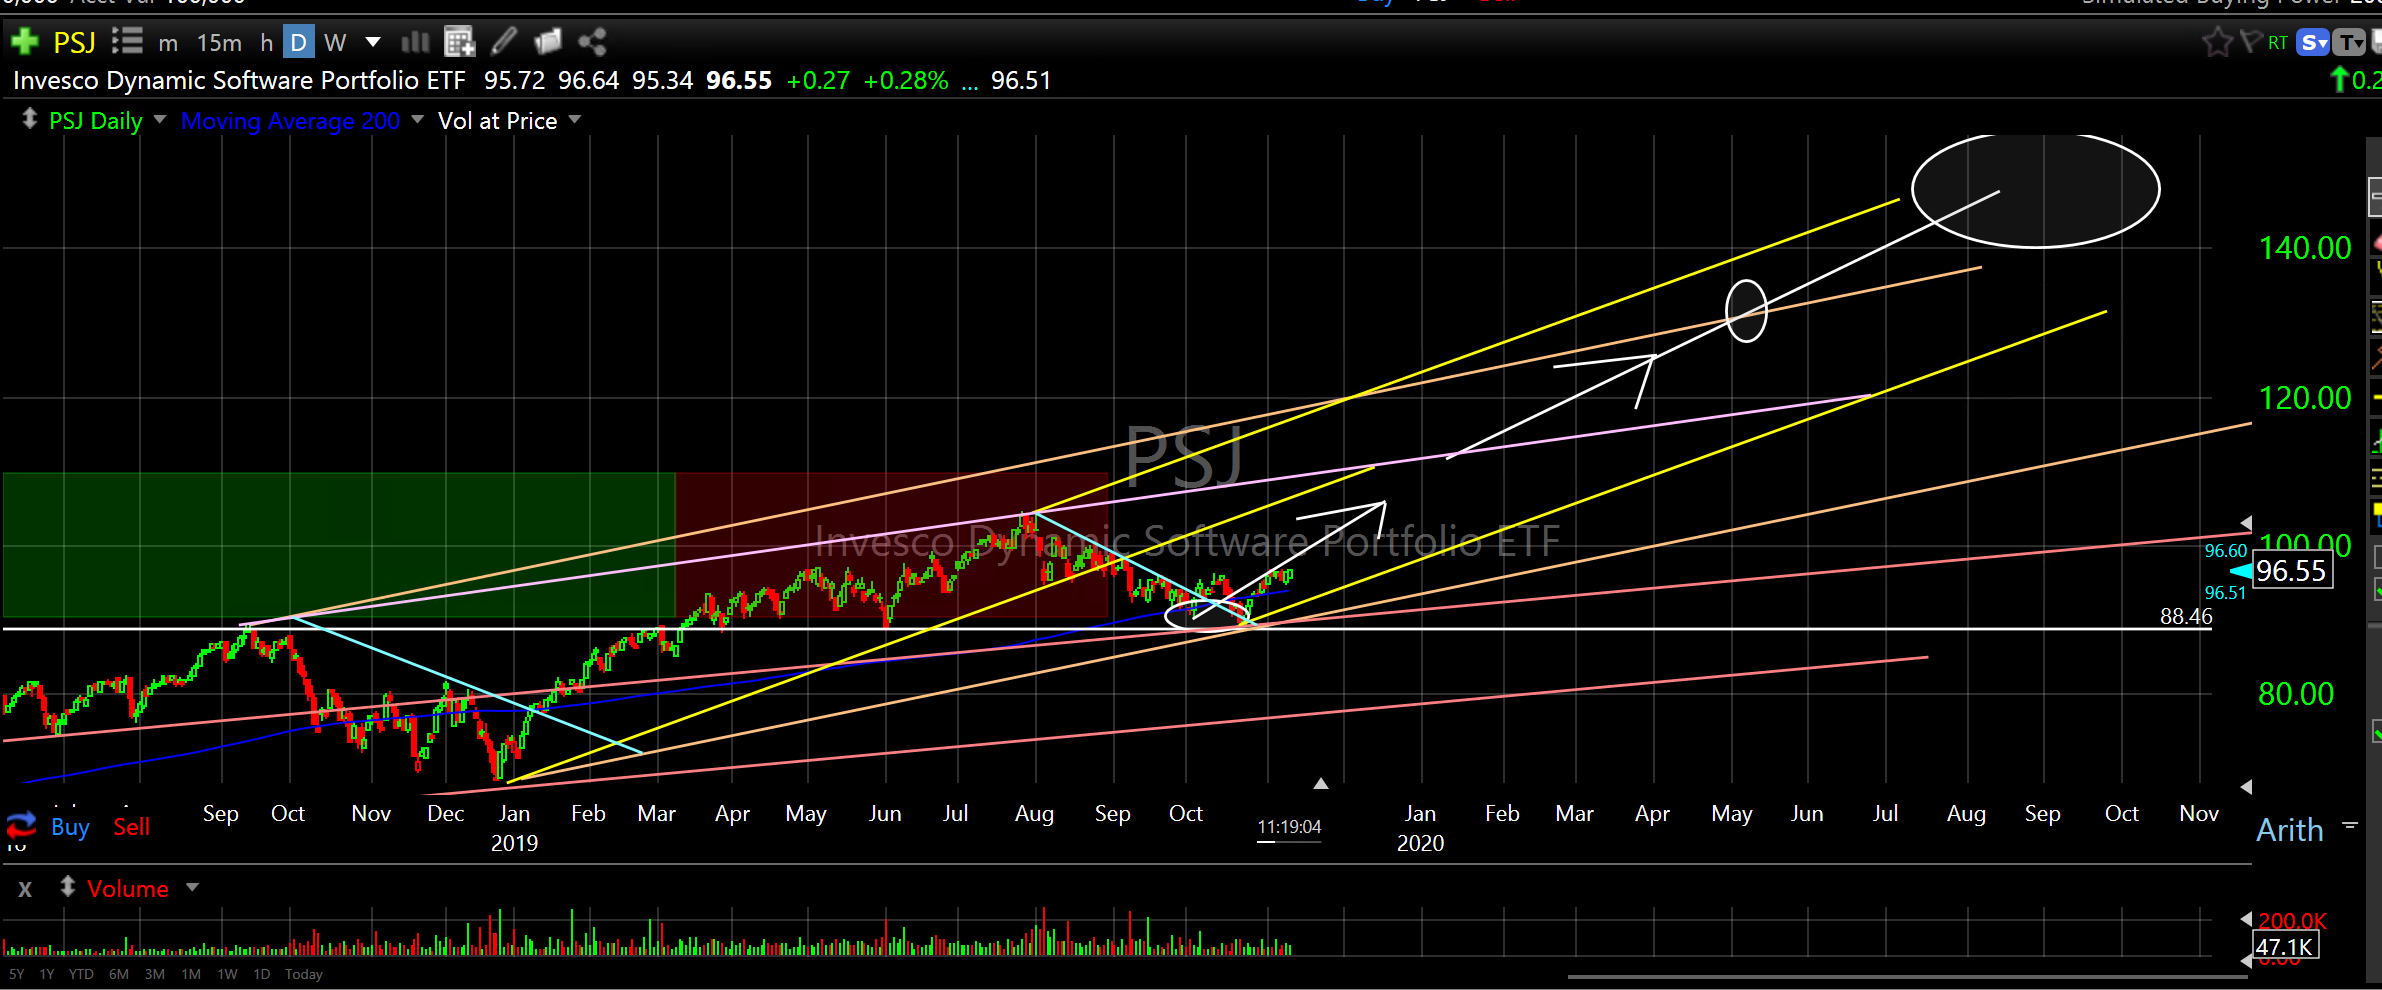Expand the Volume indicator dropdown

click(192, 888)
